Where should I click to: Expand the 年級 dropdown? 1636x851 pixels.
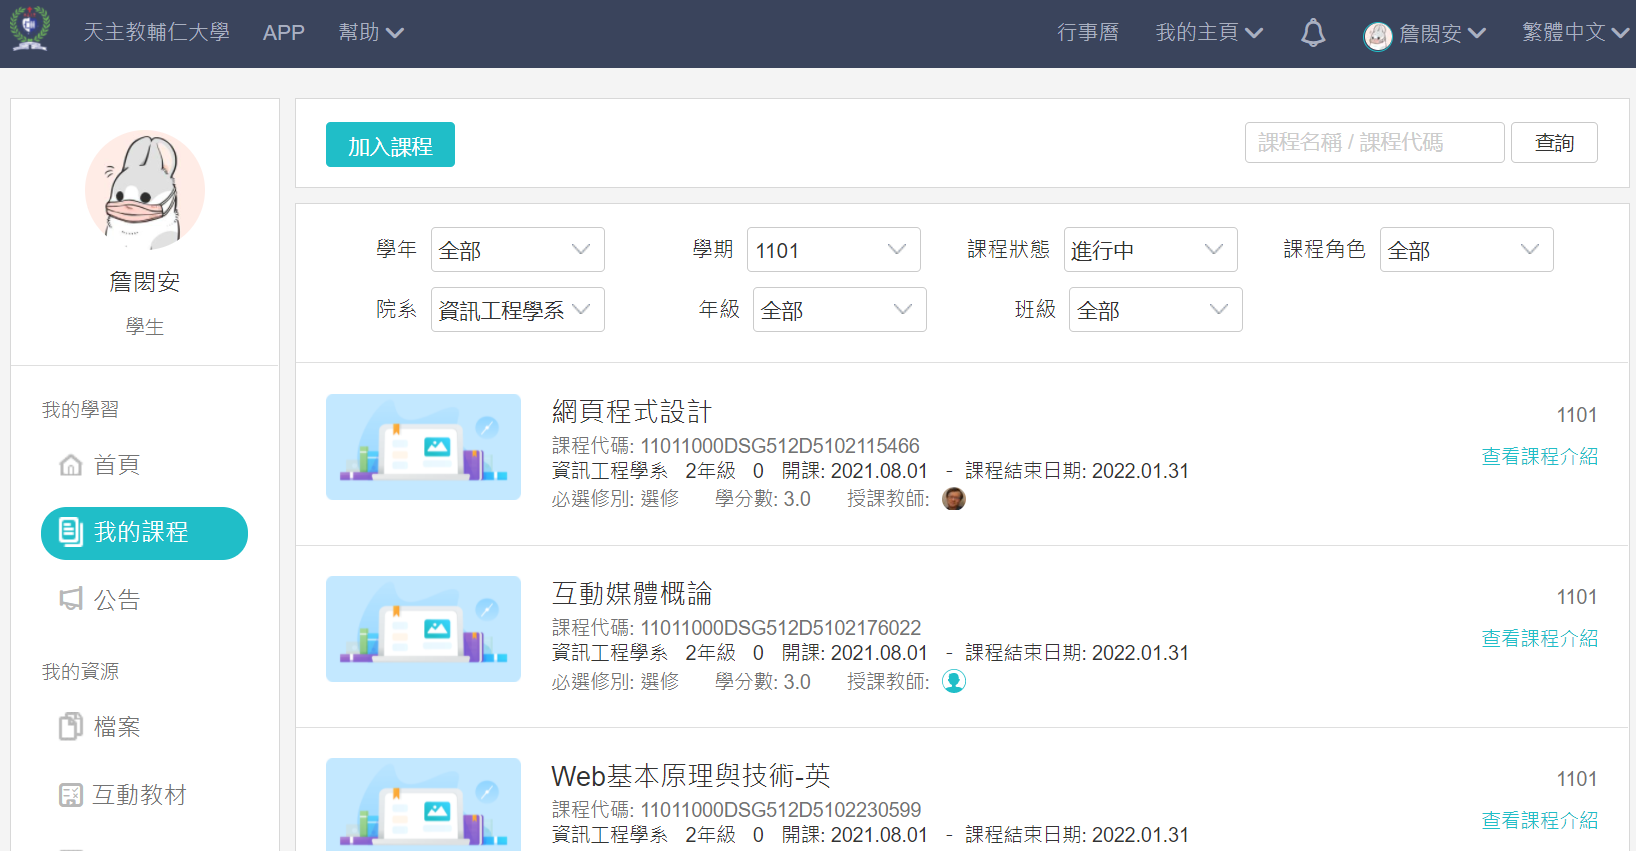click(x=839, y=310)
